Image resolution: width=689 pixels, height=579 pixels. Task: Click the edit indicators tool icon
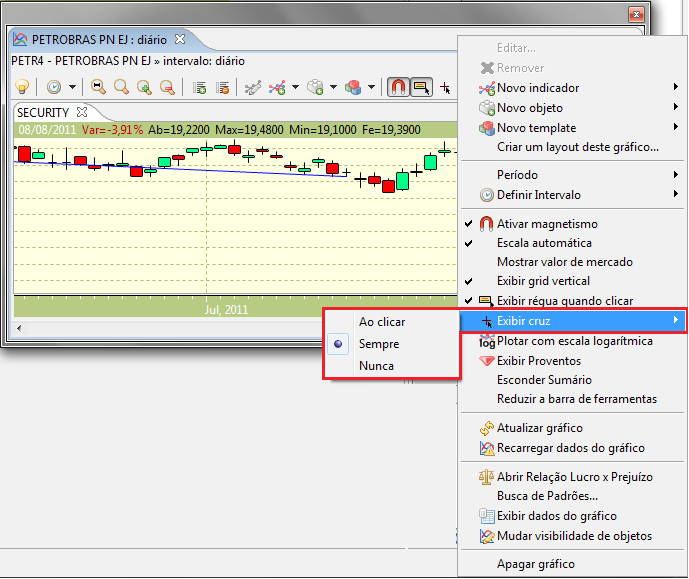(253, 87)
